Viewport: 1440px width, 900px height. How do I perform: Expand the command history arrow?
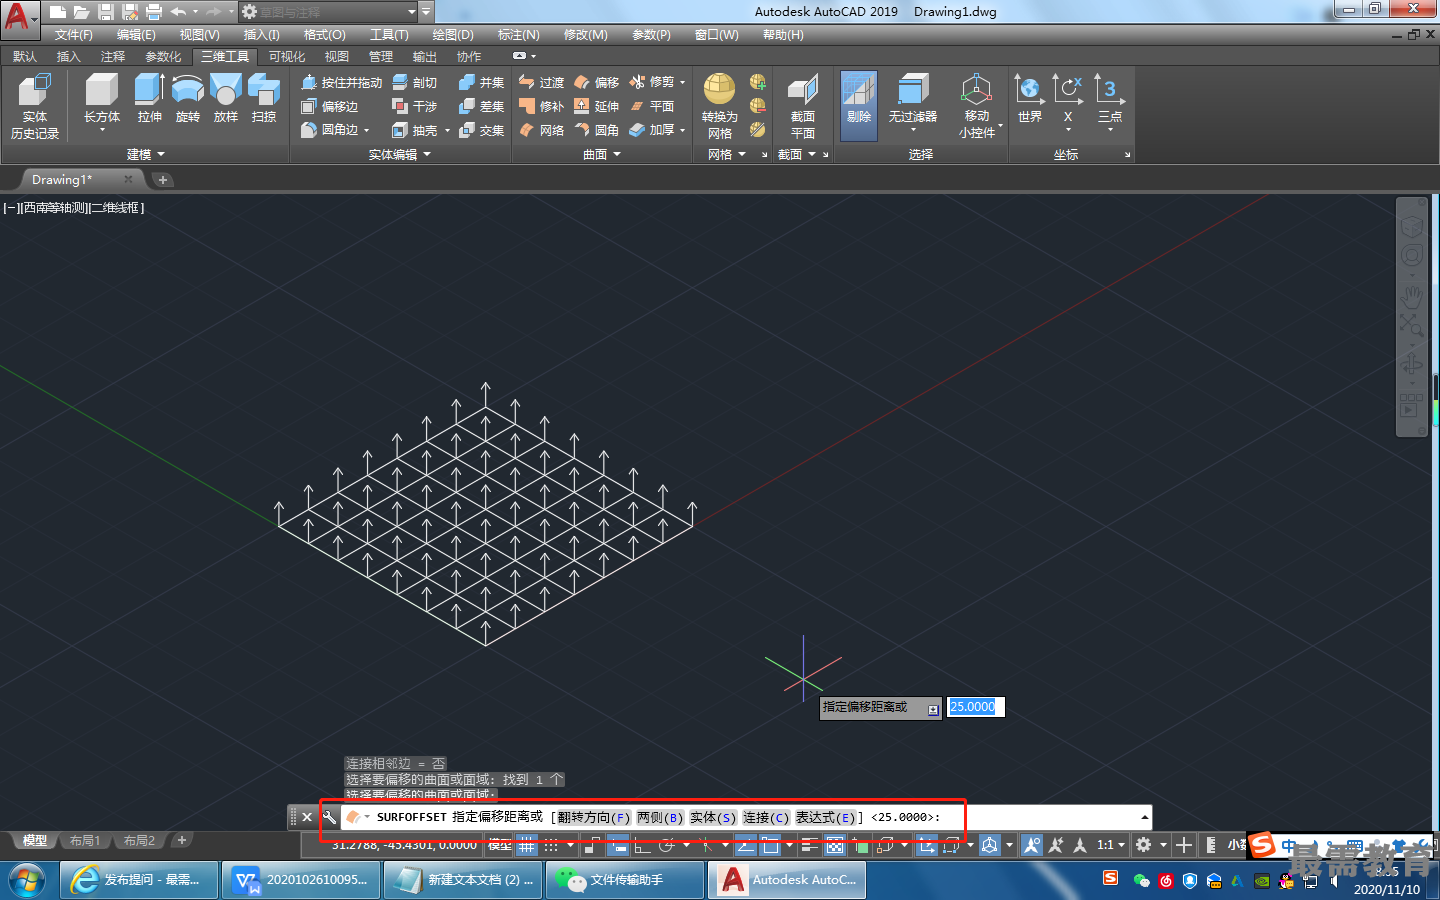(1144, 817)
